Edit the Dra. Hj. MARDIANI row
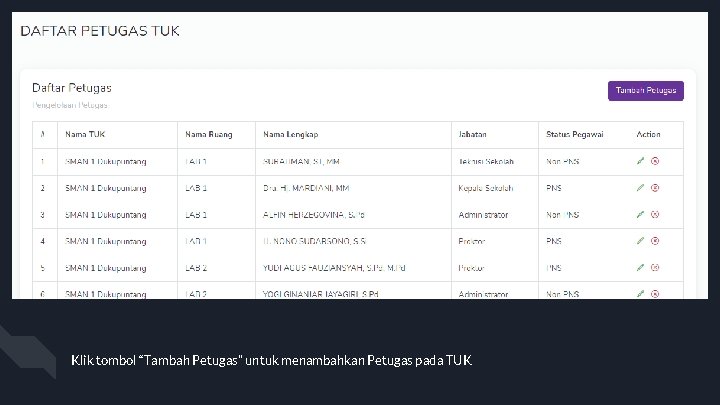Image resolution: width=720 pixels, height=405 pixels. [640, 188]
